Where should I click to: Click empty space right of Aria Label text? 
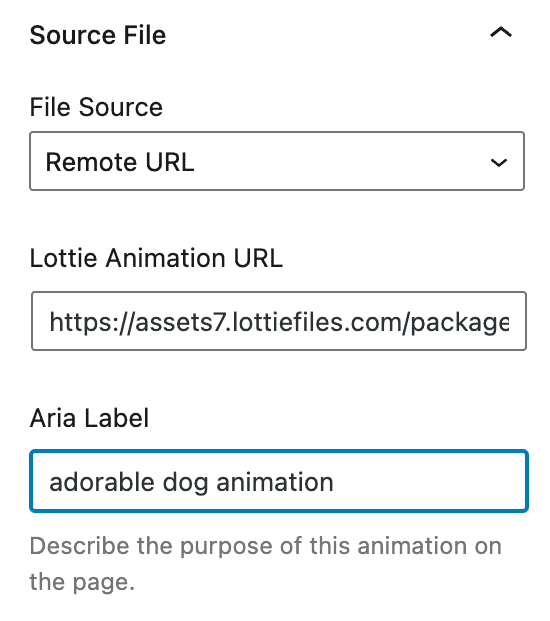coord(428,482)
